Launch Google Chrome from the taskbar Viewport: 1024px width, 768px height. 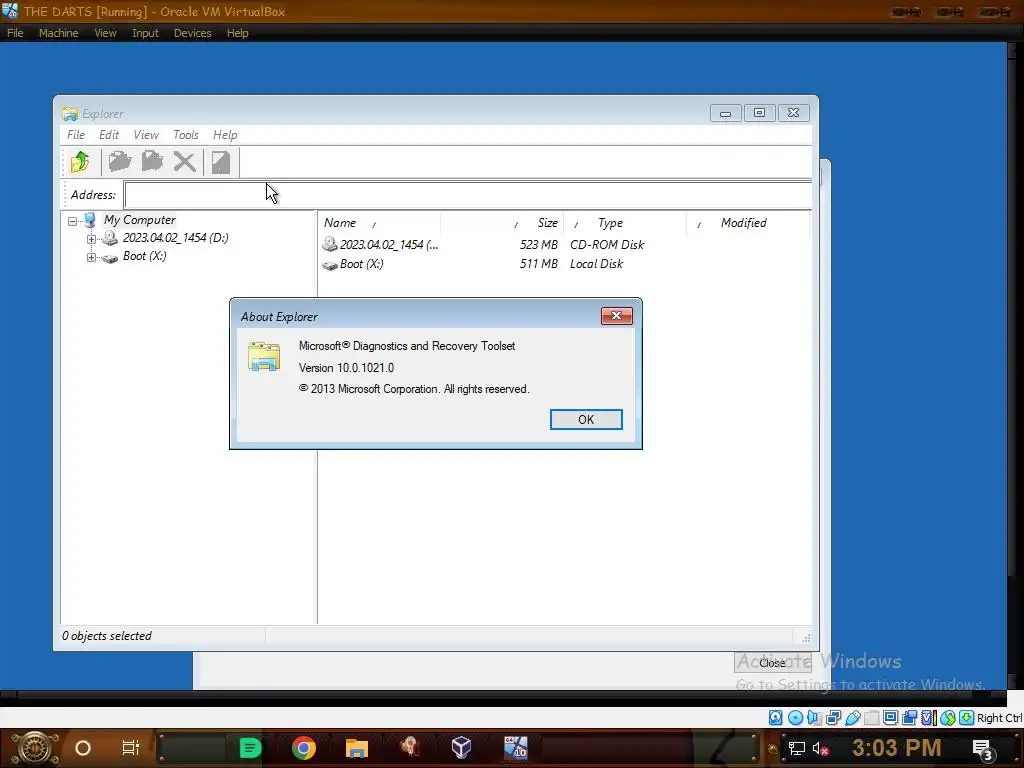click(304, 748)
